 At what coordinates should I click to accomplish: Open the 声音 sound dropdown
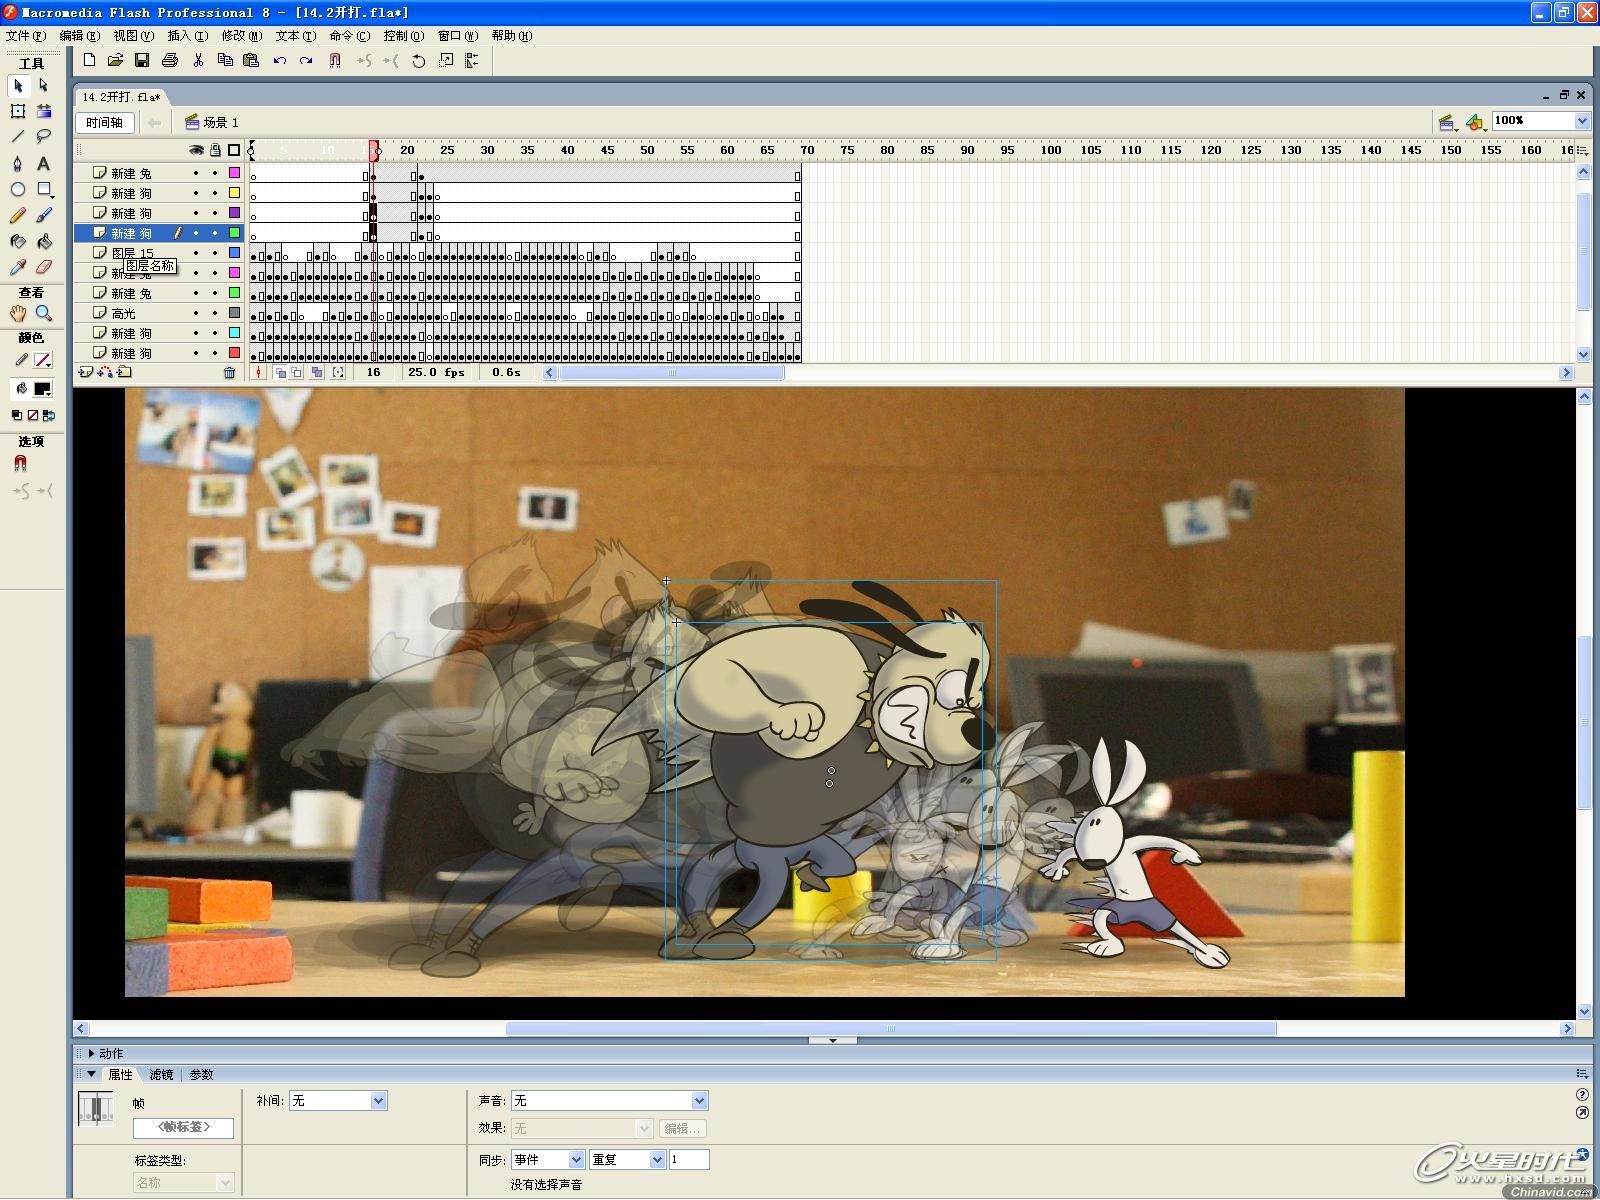click(x=699, y=1100)
